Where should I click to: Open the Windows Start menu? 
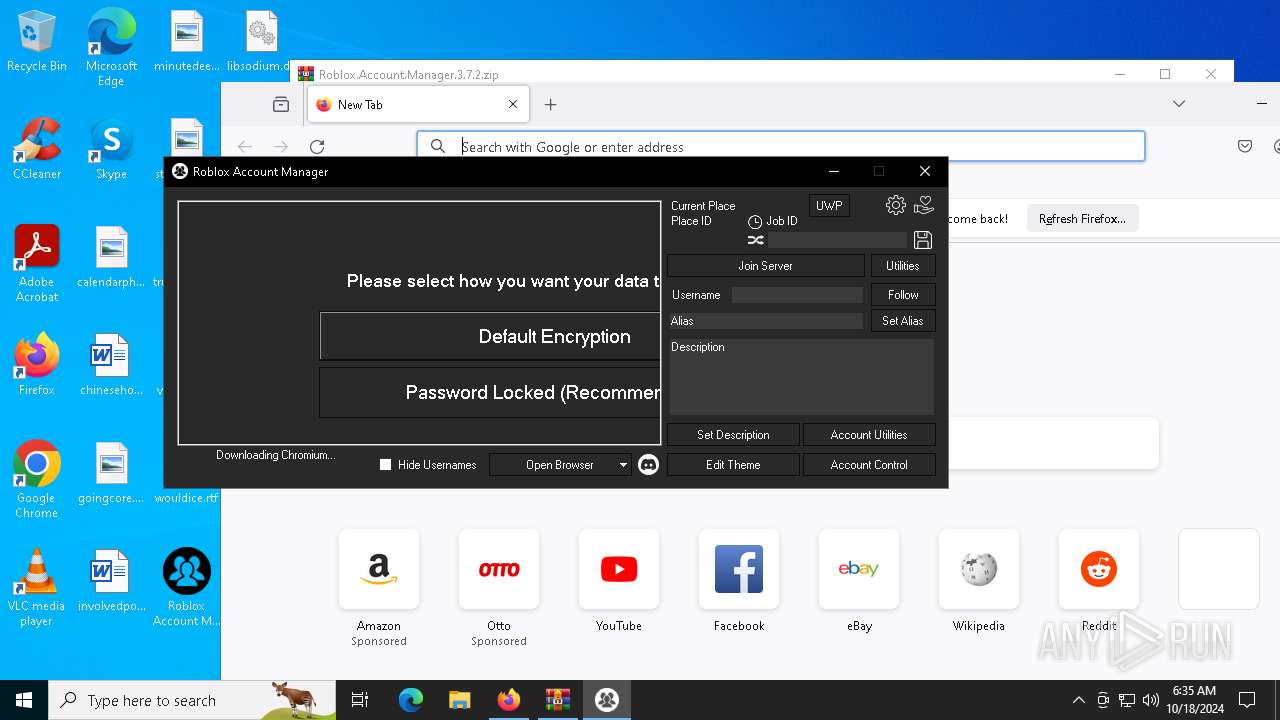(x=24, y=700)
